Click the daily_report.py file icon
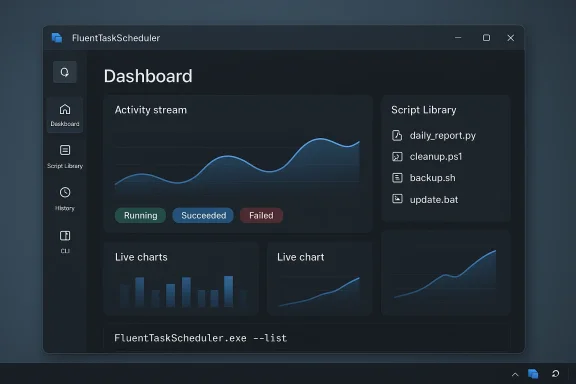Viewport: 576px width, 384px height. coord(397,135)
